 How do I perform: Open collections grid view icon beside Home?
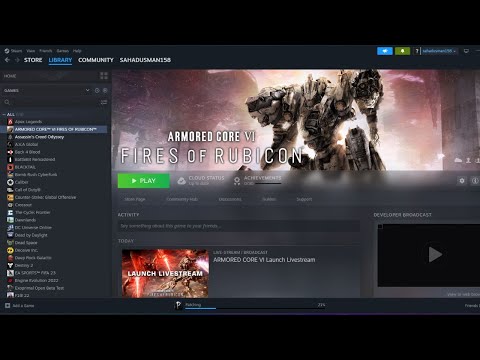click(x=104, y=76)
